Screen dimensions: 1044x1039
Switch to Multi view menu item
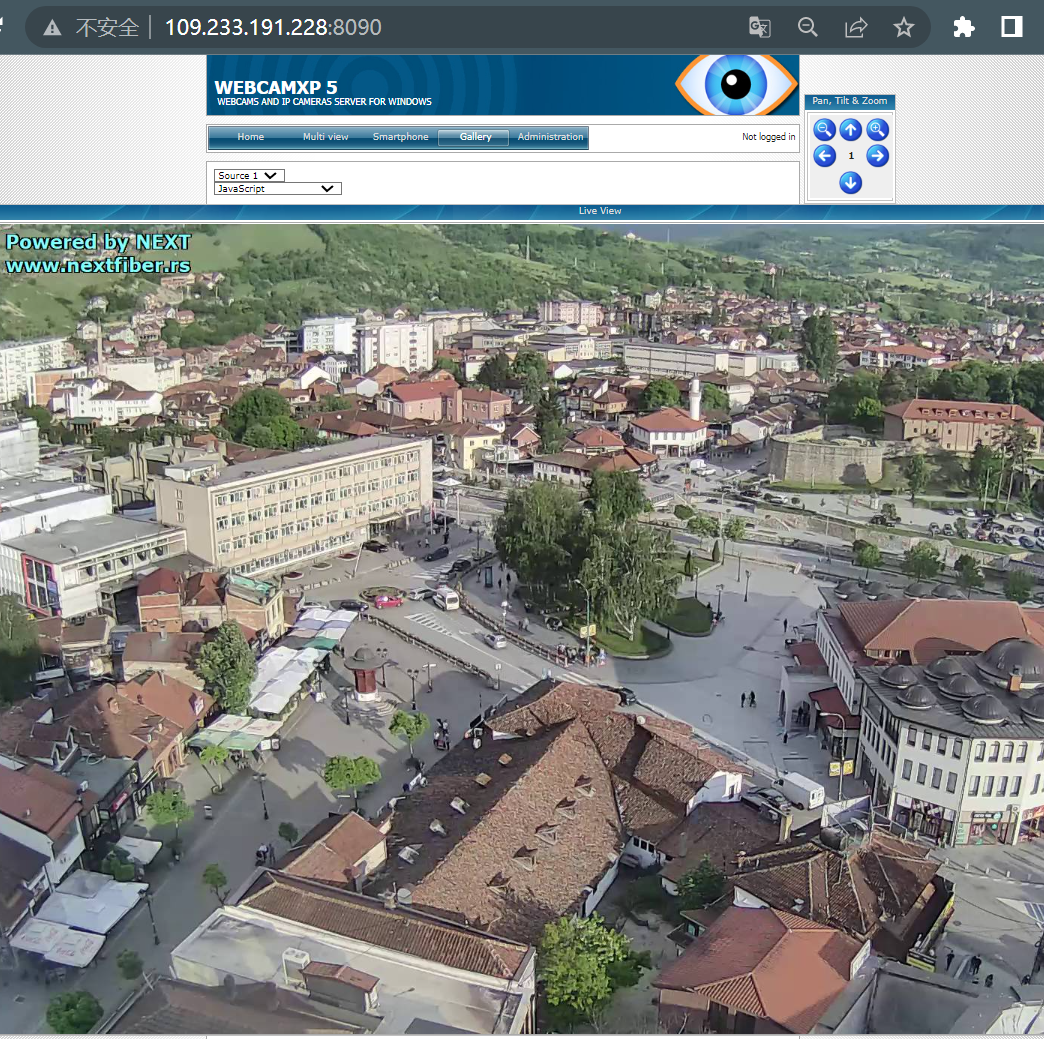(x=326, y=137)
